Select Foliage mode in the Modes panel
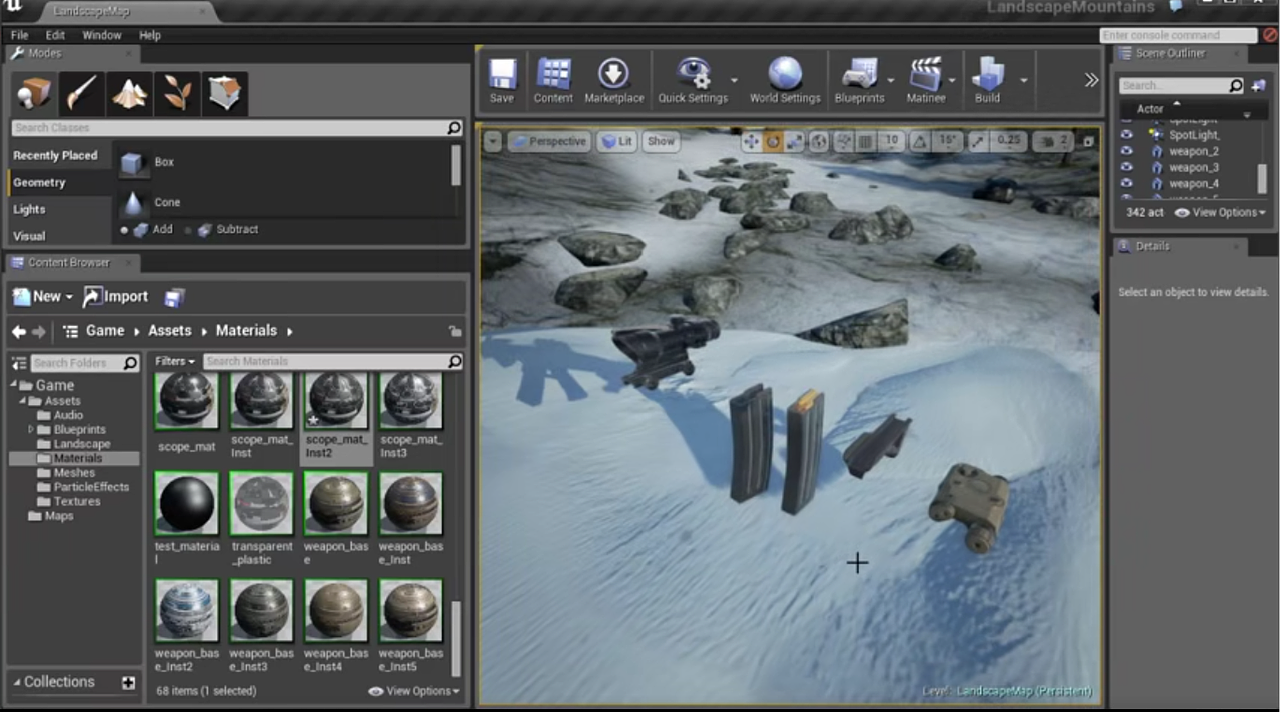The width and height of the screenshot is (1280, 712). 178,93
